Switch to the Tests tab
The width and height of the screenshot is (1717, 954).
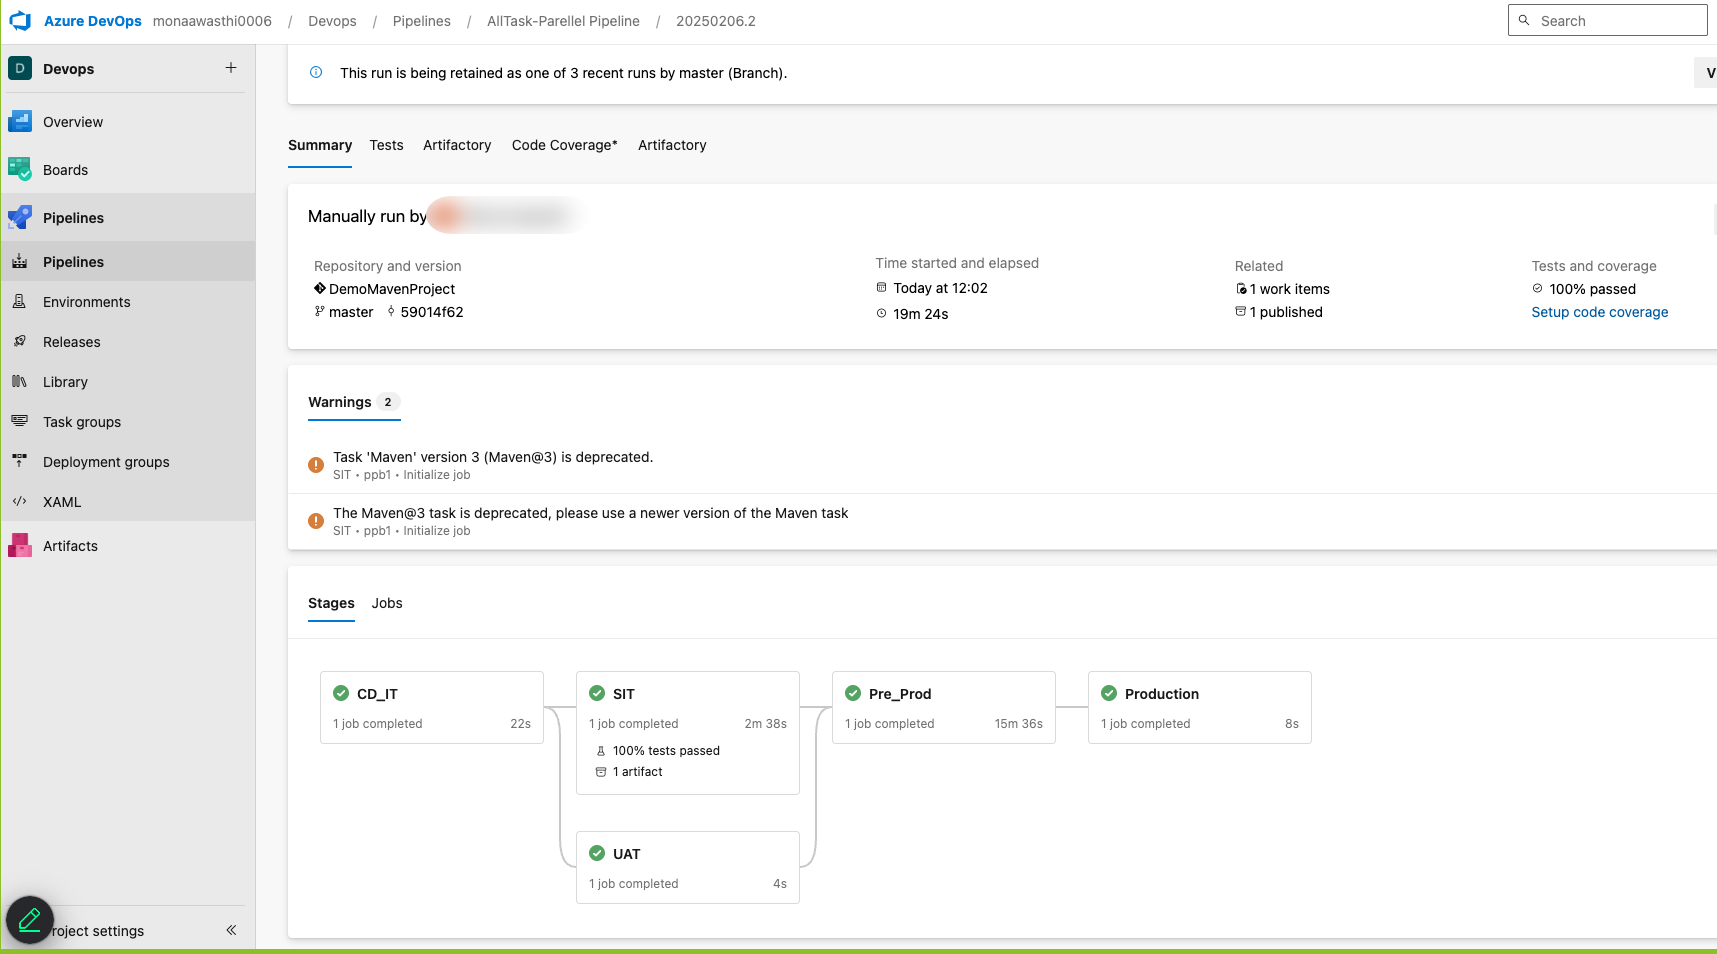386,145
